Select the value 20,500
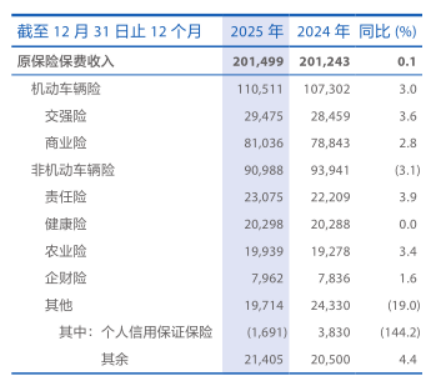This screenshot has width=432, height=387. 330,360
